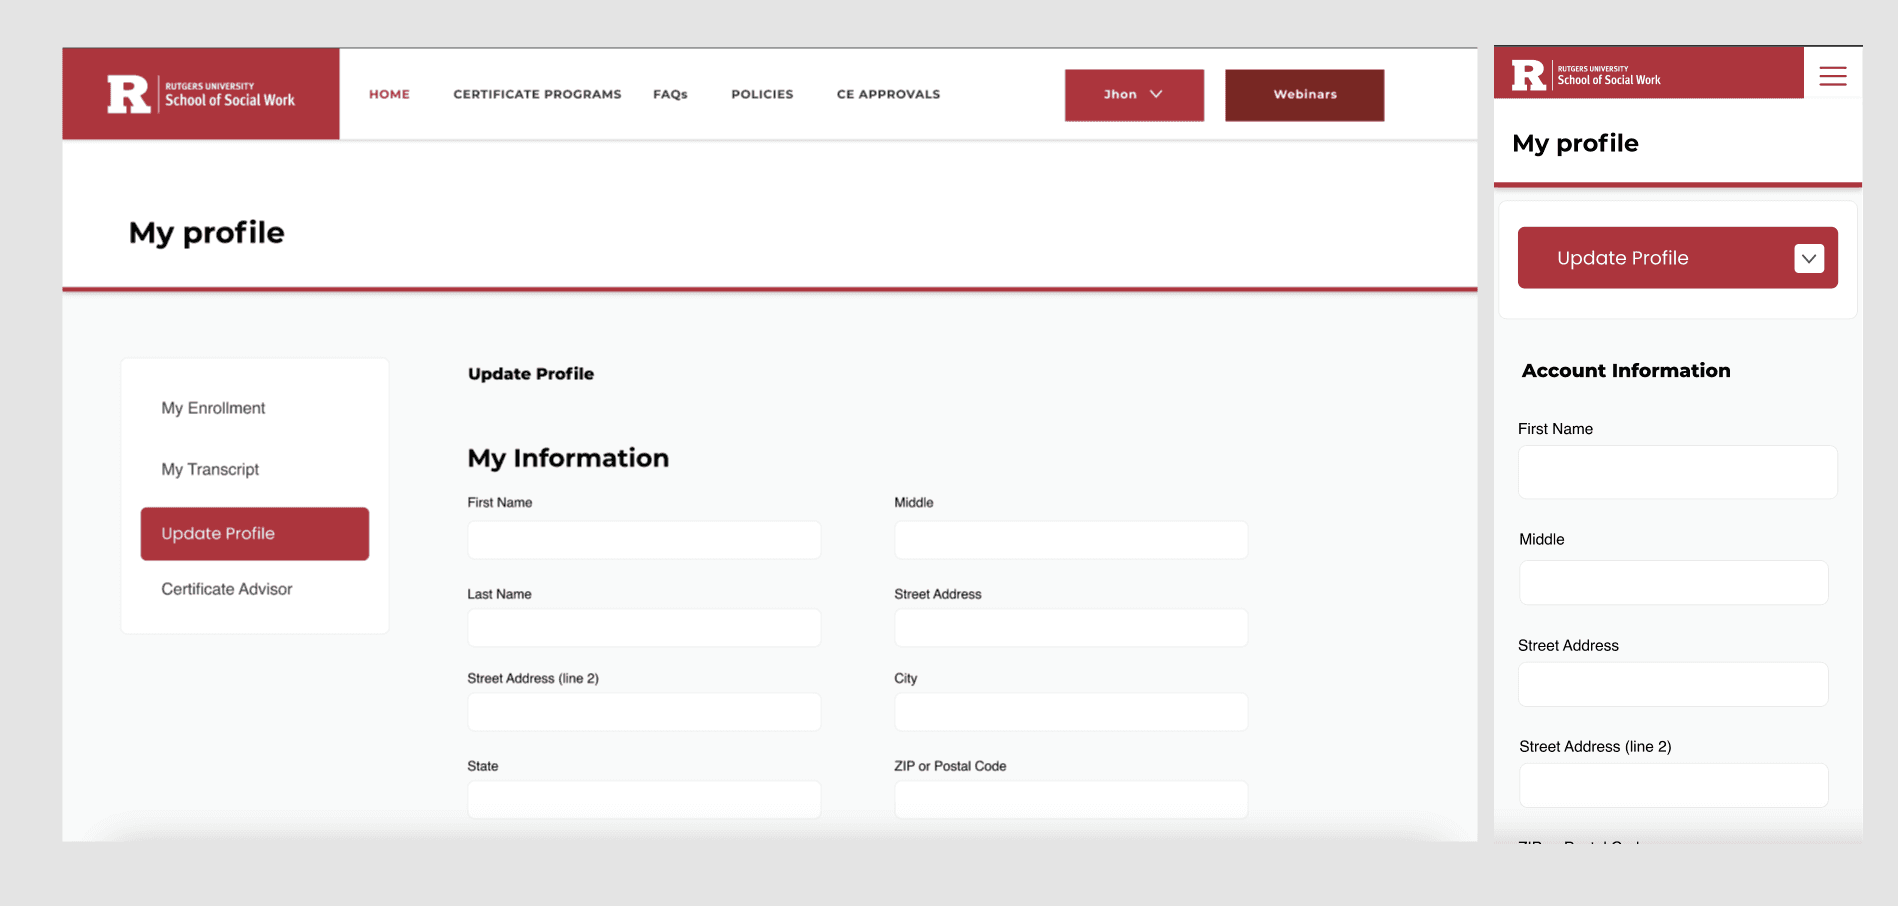Select Update Profile sidebar item
This screenshot has width=1898, height=906.
click(254, 533)
